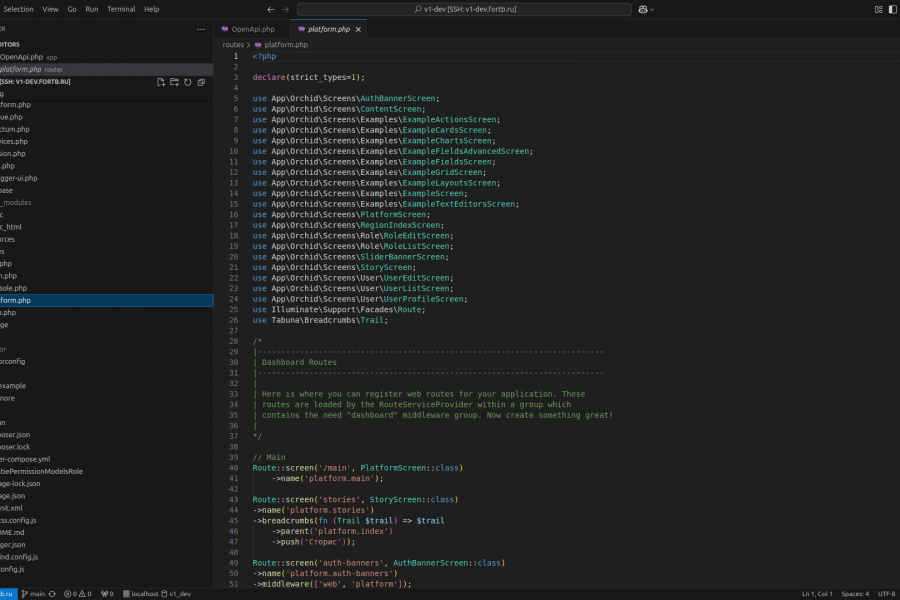The image size is (900, 600).
Task: Click the routes breadcrumb segment
Action: (233, 45)
